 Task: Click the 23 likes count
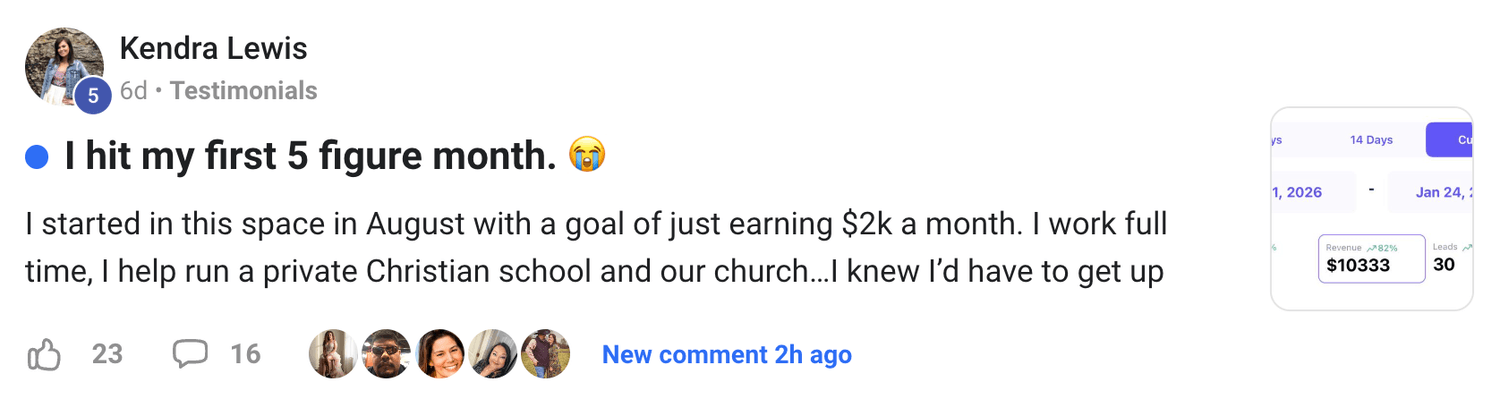click(x=107, y=354)
